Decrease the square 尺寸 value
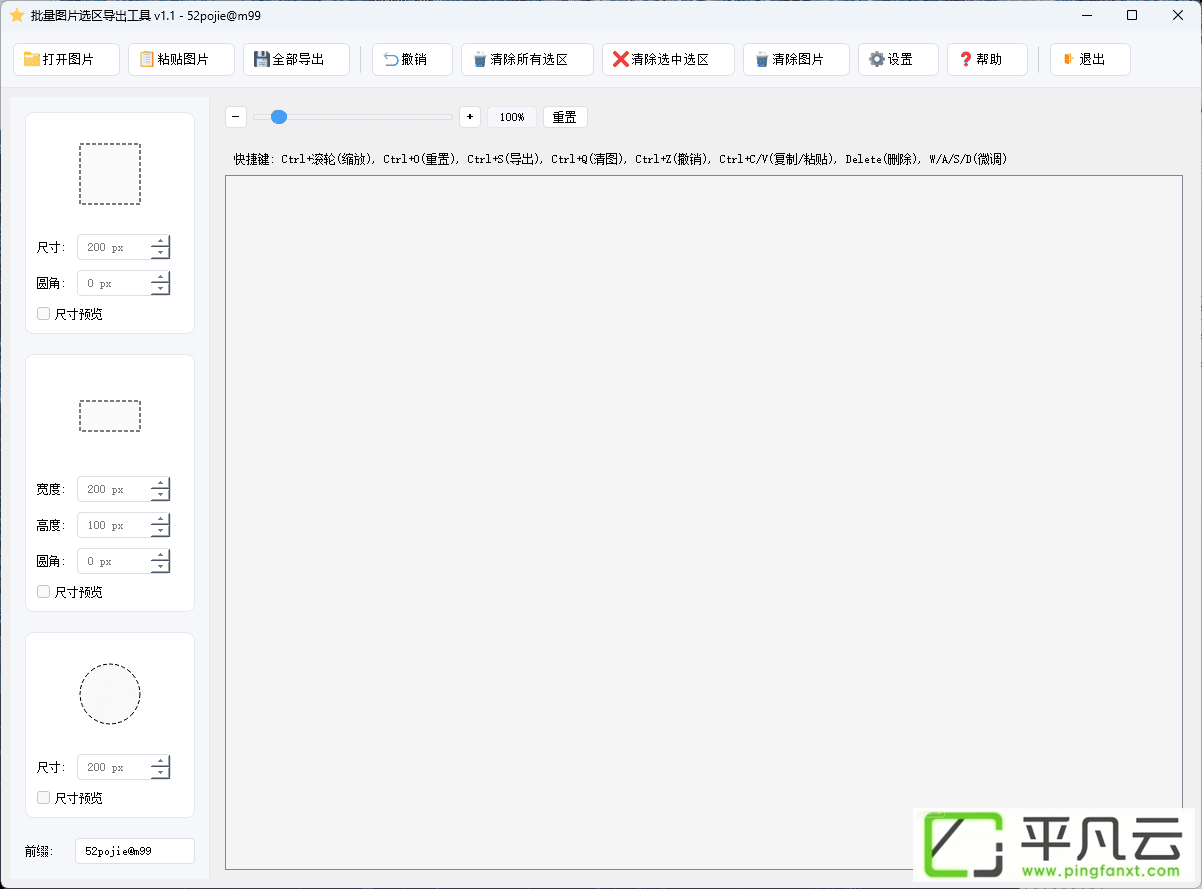 point(160,253)
